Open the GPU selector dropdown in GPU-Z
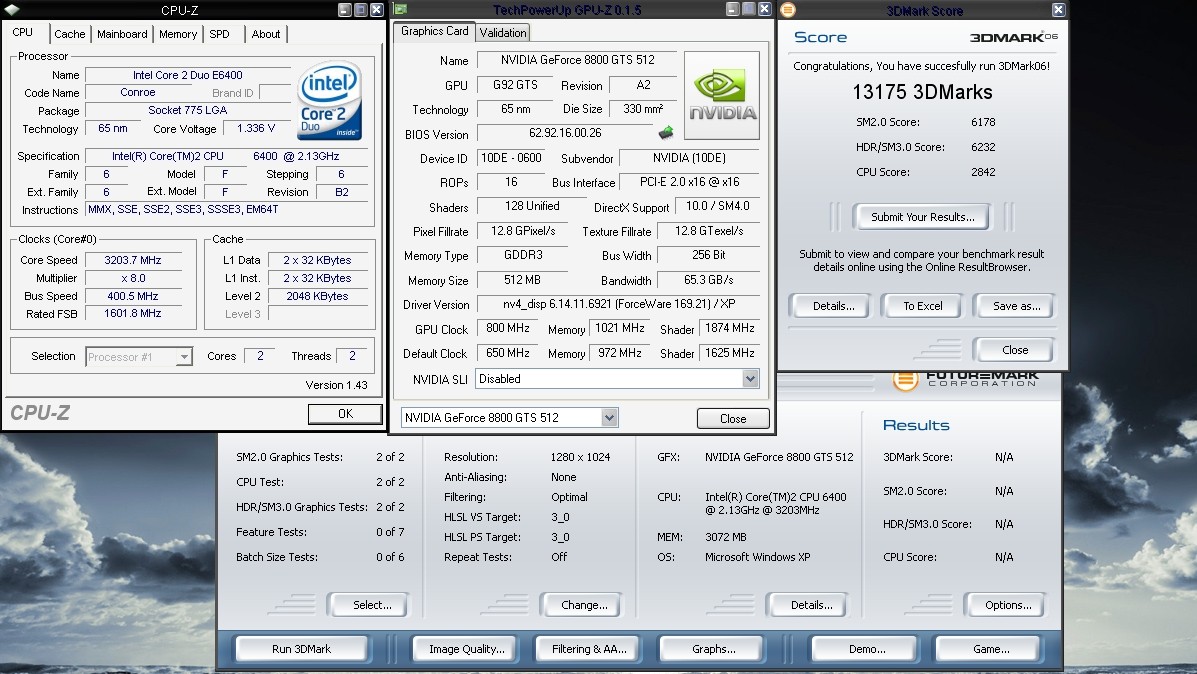Screen dimensions: 1197x674 (608, 418)
